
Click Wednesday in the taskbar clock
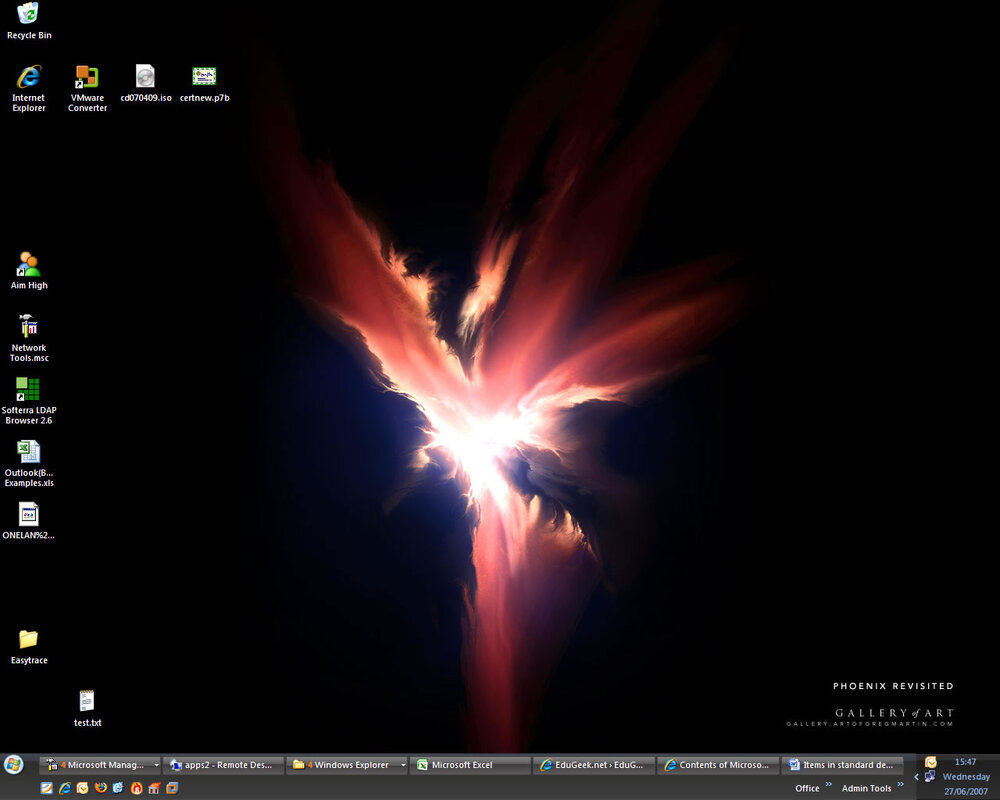[x=966, y=776]
